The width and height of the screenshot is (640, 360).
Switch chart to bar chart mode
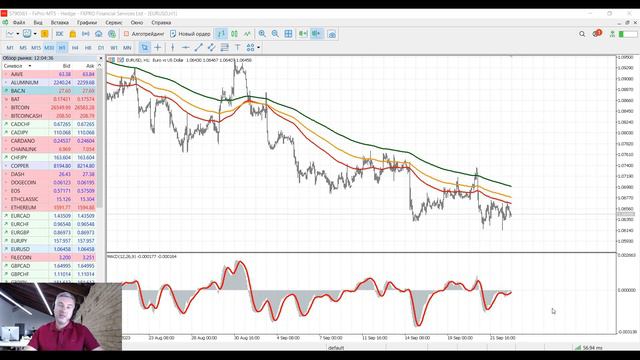click(221, 34)
